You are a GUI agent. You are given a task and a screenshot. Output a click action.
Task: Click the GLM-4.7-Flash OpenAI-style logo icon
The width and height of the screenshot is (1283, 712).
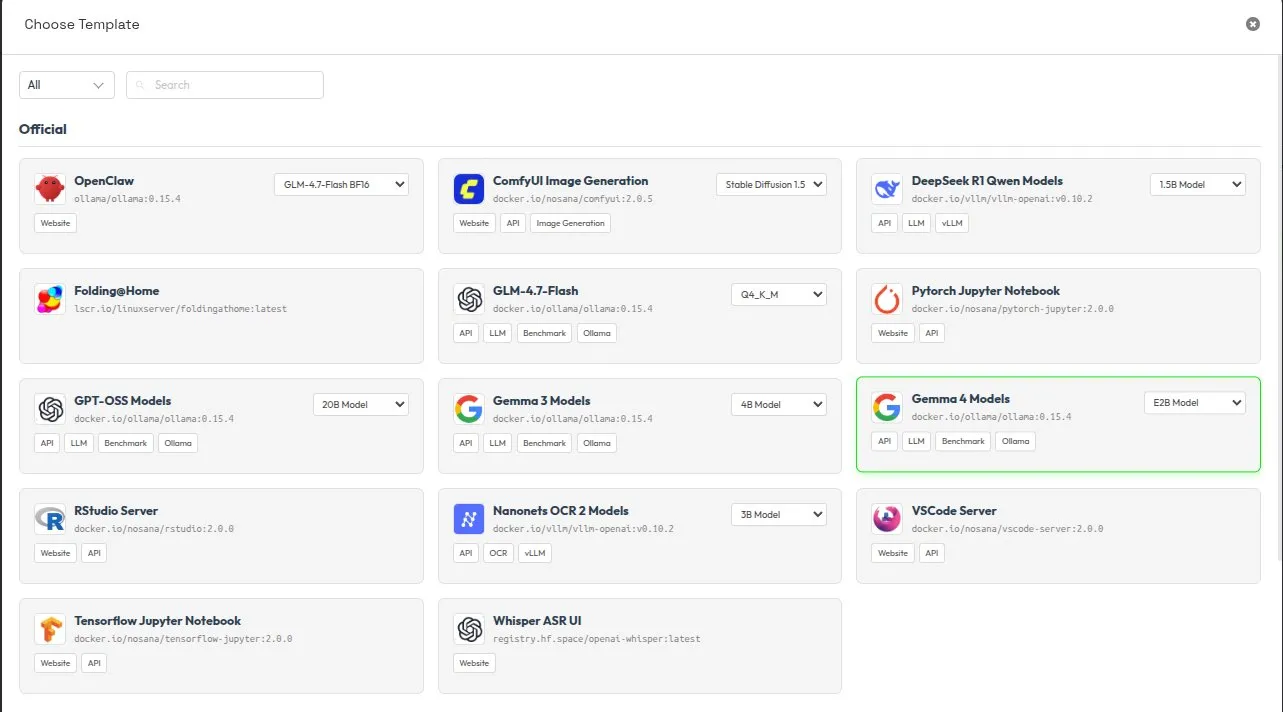pos(469,299)
